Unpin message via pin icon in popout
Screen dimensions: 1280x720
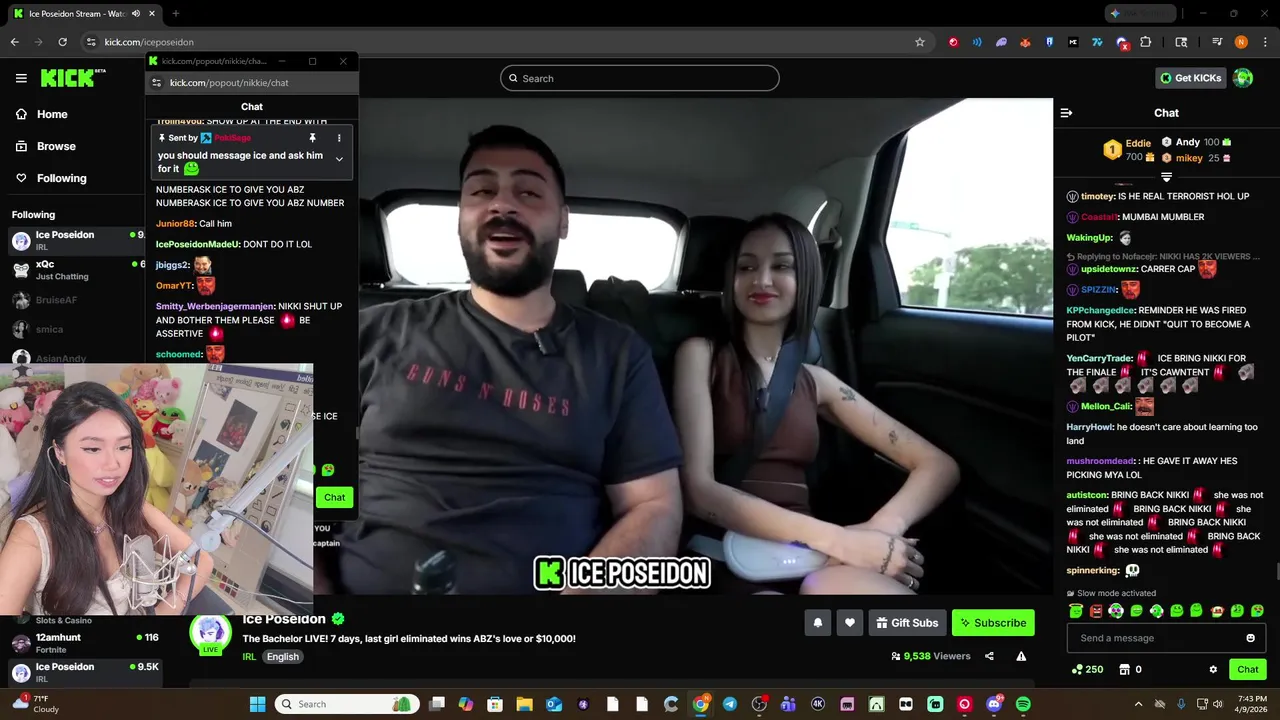pyautogui.click(x=312, y=138)
